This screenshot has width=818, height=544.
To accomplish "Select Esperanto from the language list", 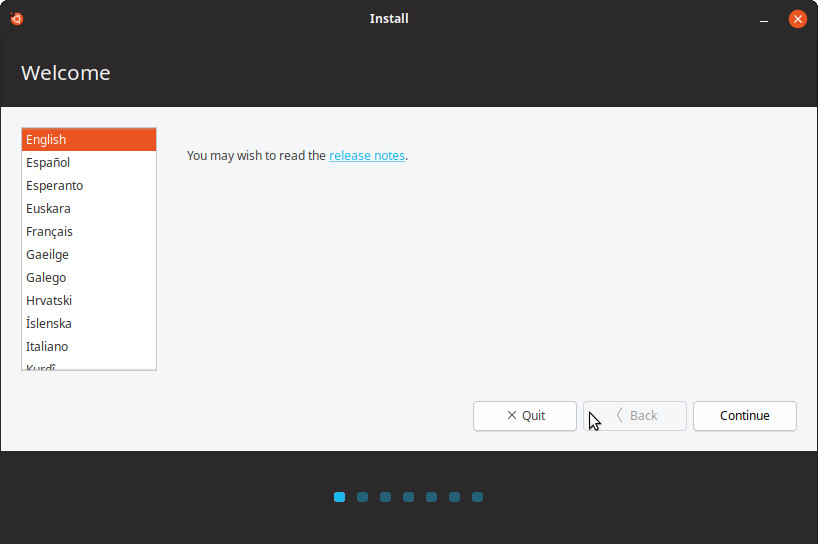I will 88,186.
